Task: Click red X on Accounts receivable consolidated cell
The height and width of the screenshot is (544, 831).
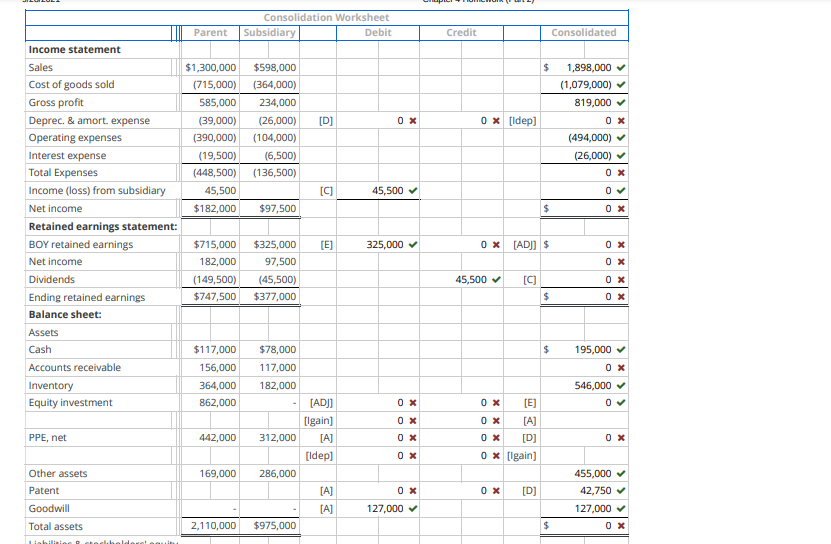Action: pyautogui.click(x=621, y=368)
